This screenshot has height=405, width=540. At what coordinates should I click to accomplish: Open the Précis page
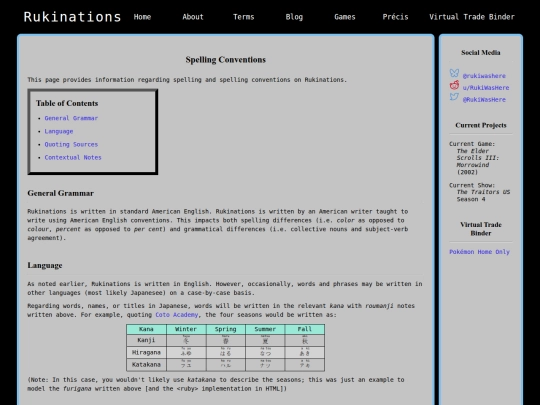(x=395, y=17)
